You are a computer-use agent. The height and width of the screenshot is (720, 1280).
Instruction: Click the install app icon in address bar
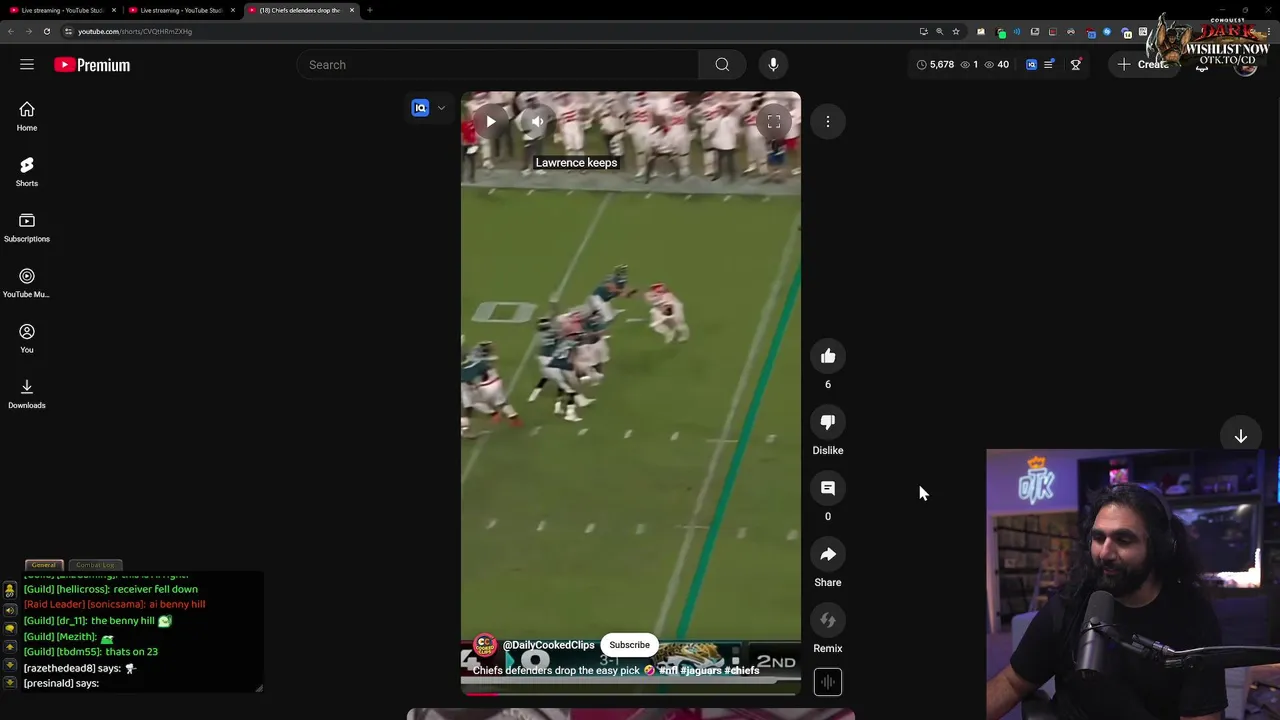pyautogui.click(x=923, y=31)
